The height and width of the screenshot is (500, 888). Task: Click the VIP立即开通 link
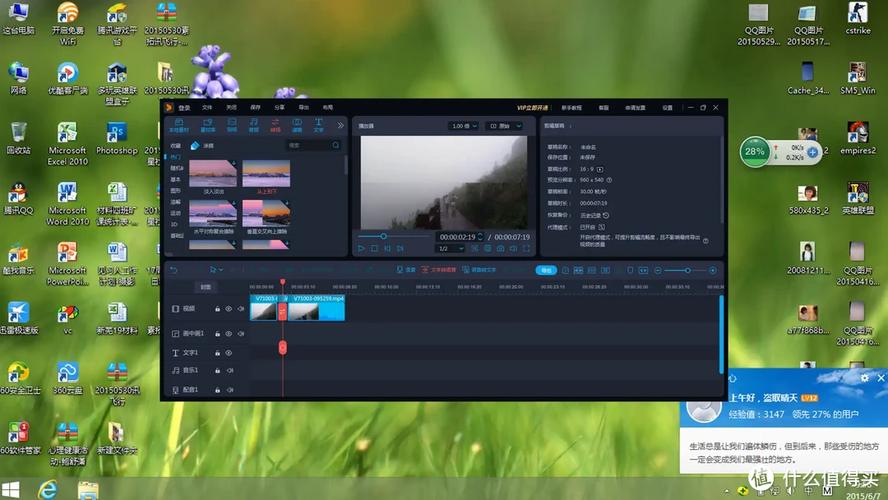532,108
